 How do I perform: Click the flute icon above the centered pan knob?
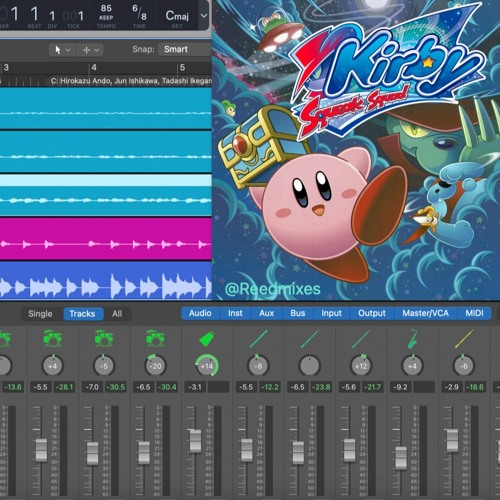310,339
